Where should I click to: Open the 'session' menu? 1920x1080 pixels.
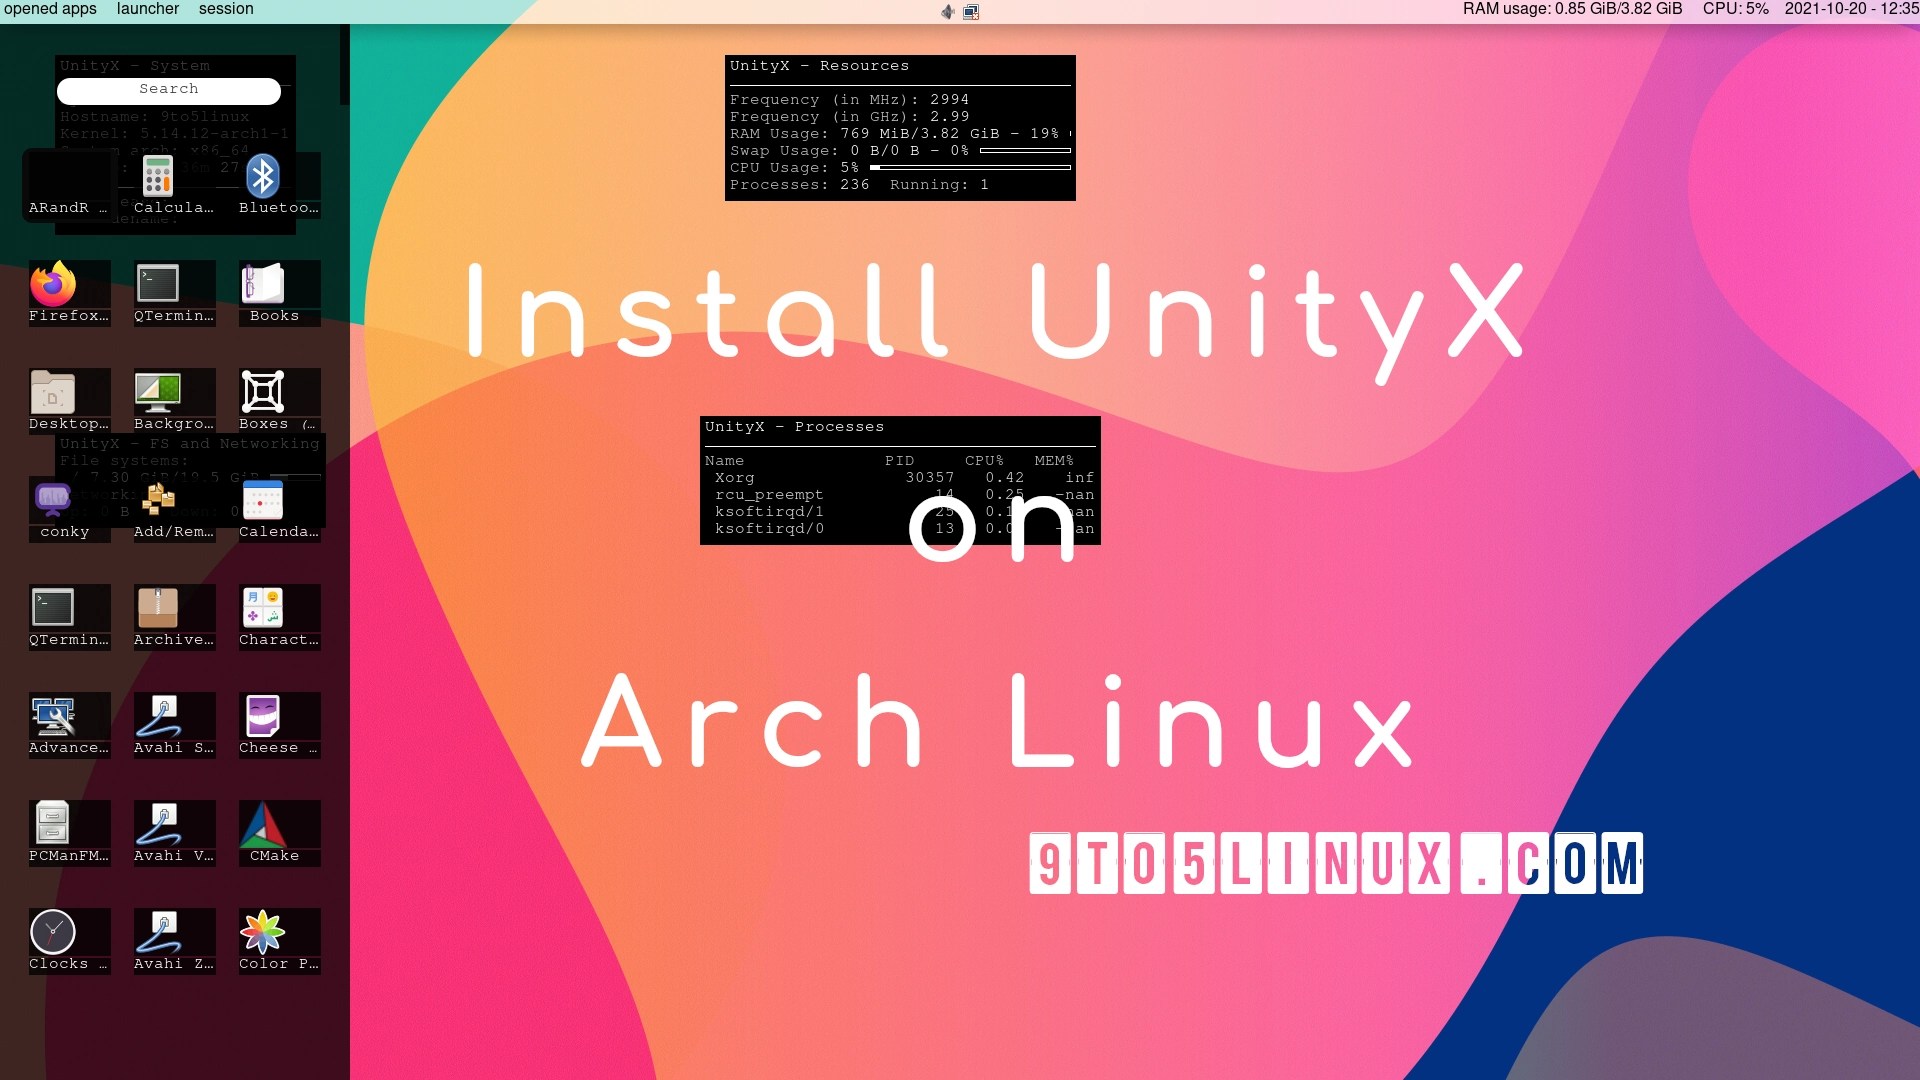point(227,9)
